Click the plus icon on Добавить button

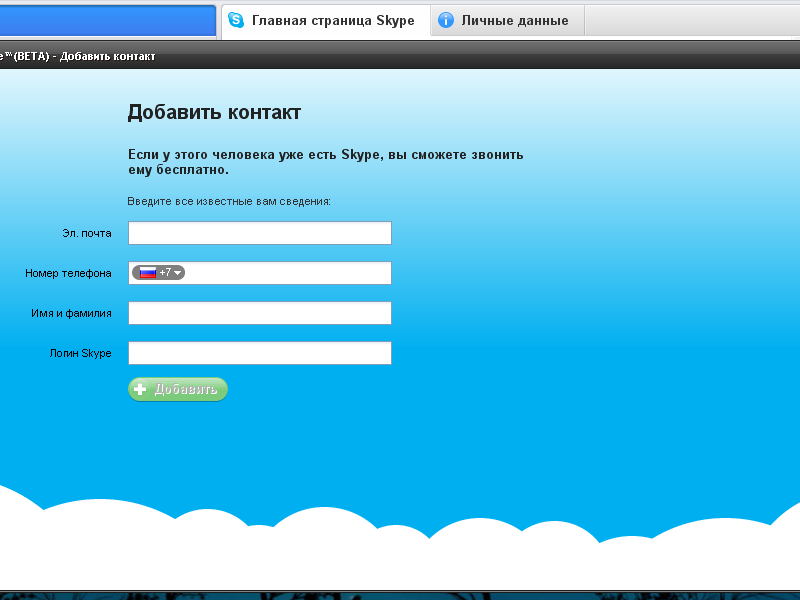pyautogui.click(x=140, y=389)
